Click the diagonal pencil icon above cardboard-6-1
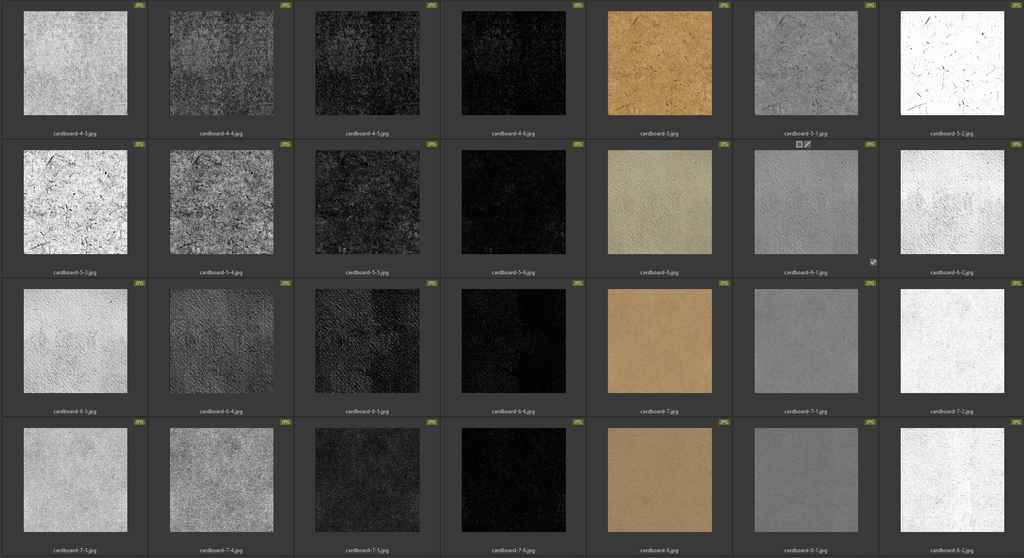 pyautogui.click(x=808, y=144)
